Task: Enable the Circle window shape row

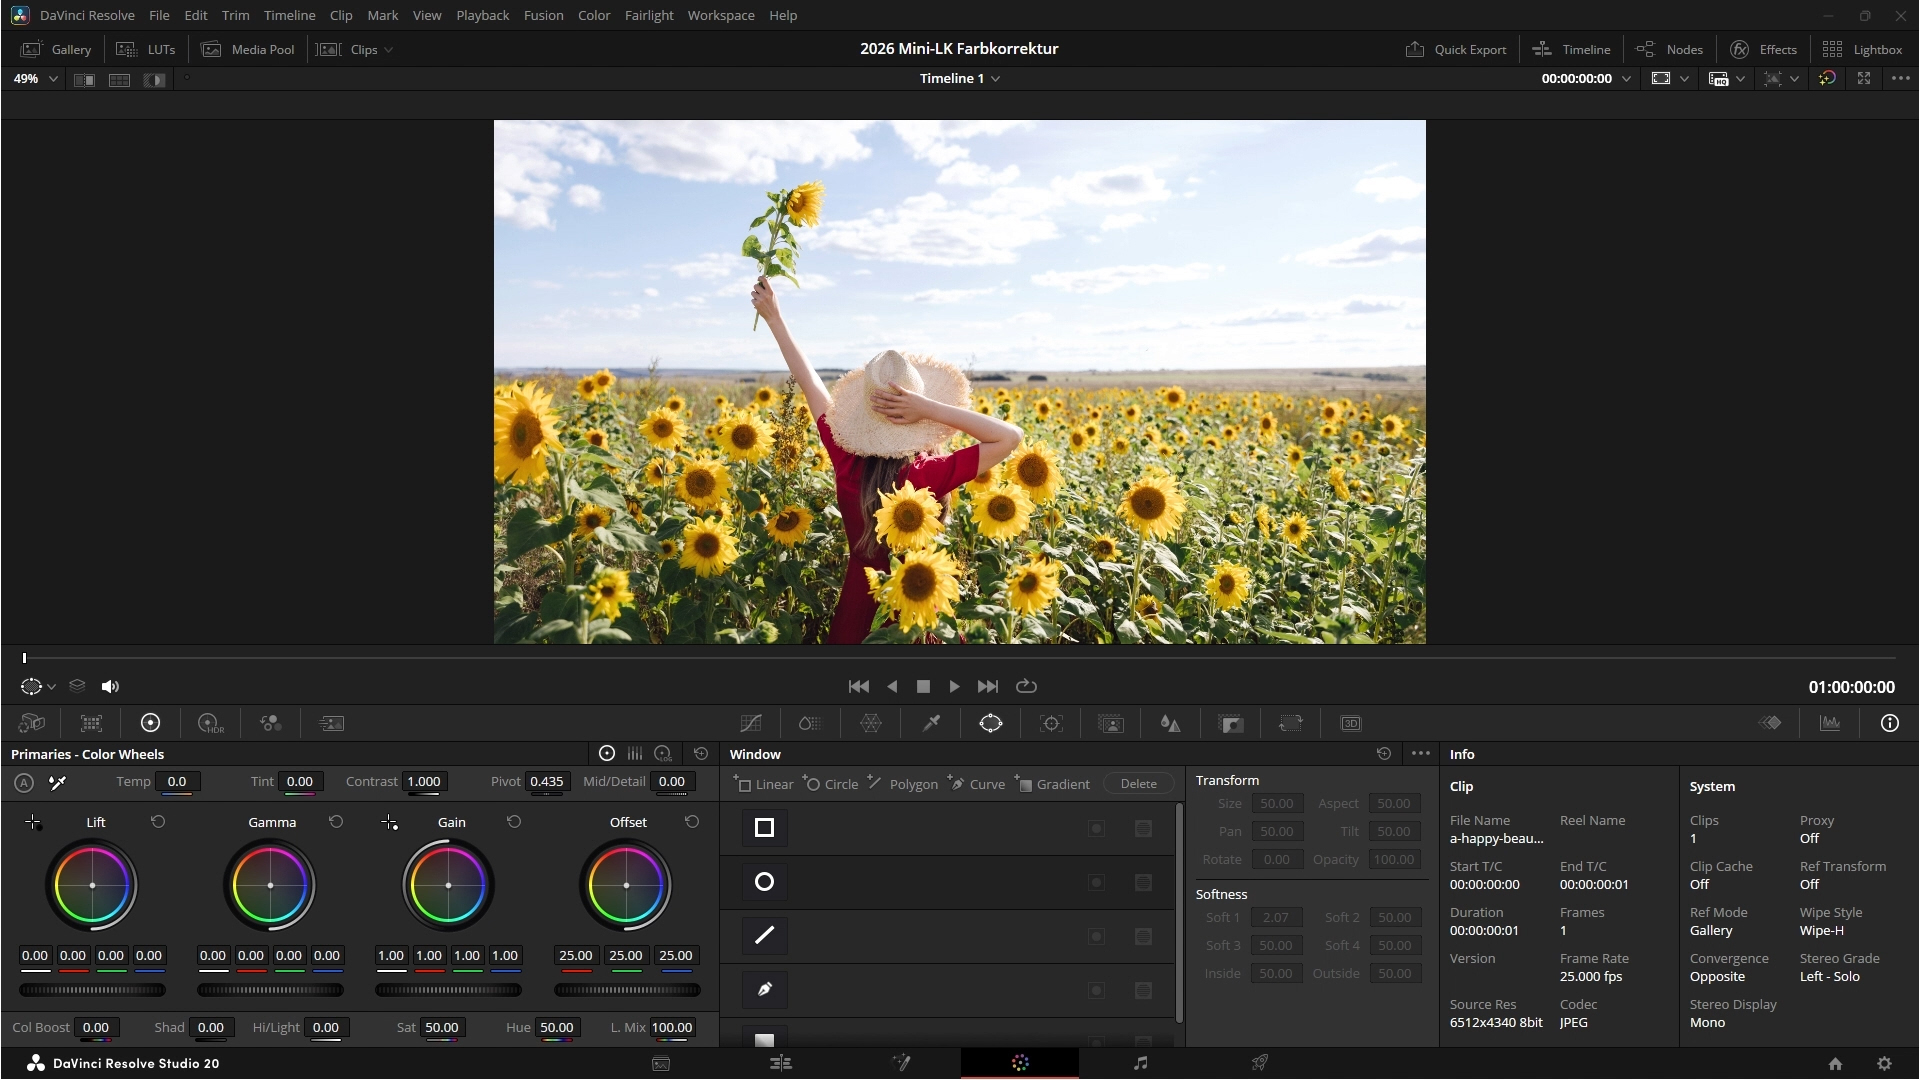Action: click(764, 882)
